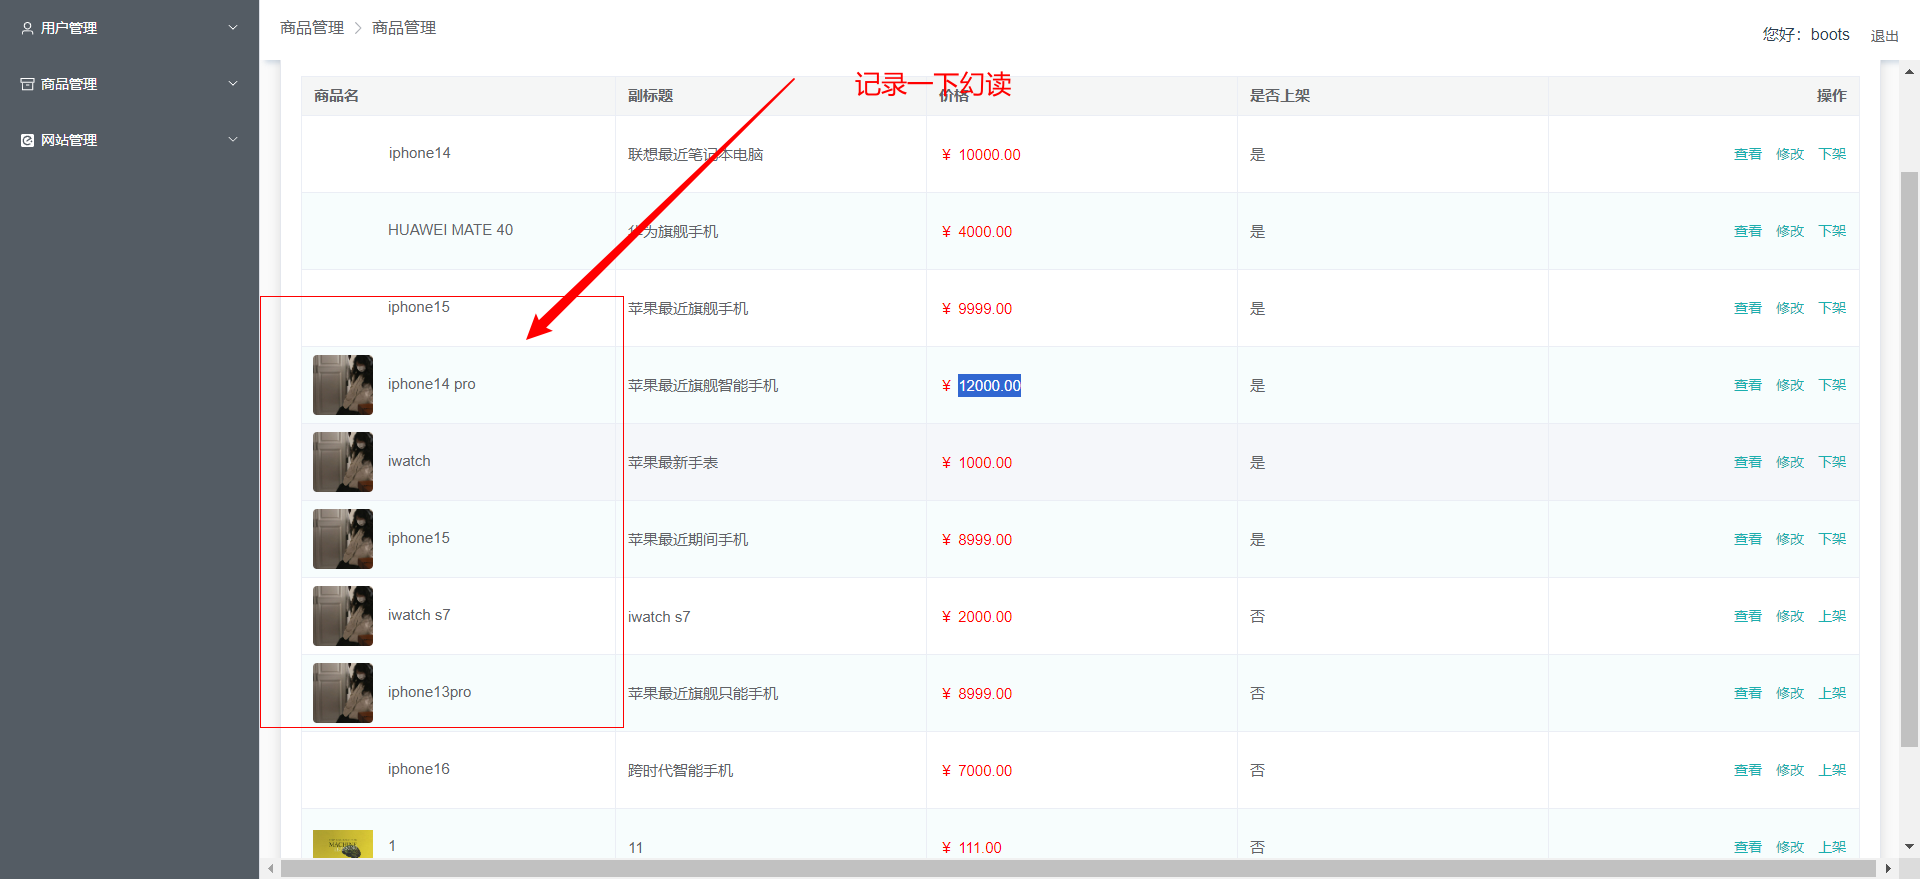Image resolution: width=1920 pixels, height=879 pixels.
Task: Open the 网站管理 sidebar menu
Action: [x=129, y=140]
